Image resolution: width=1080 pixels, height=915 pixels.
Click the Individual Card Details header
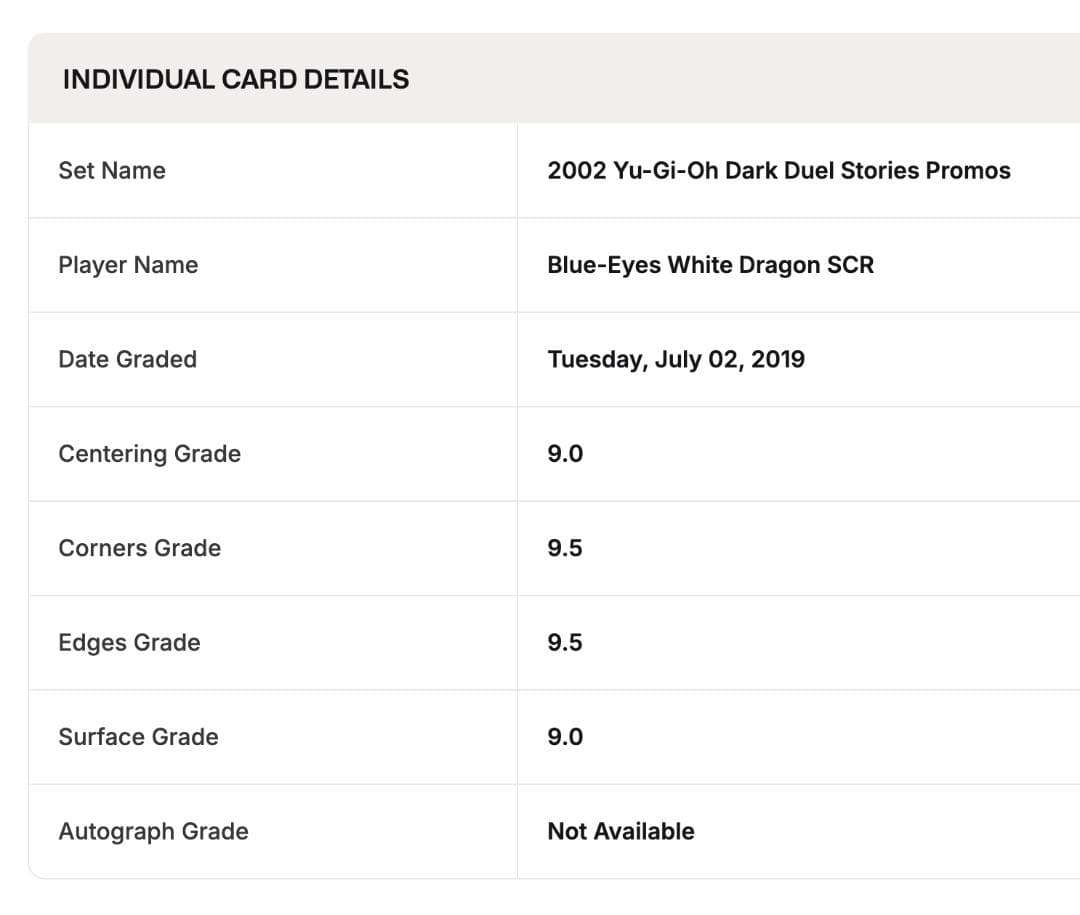[x=236, y=80]
